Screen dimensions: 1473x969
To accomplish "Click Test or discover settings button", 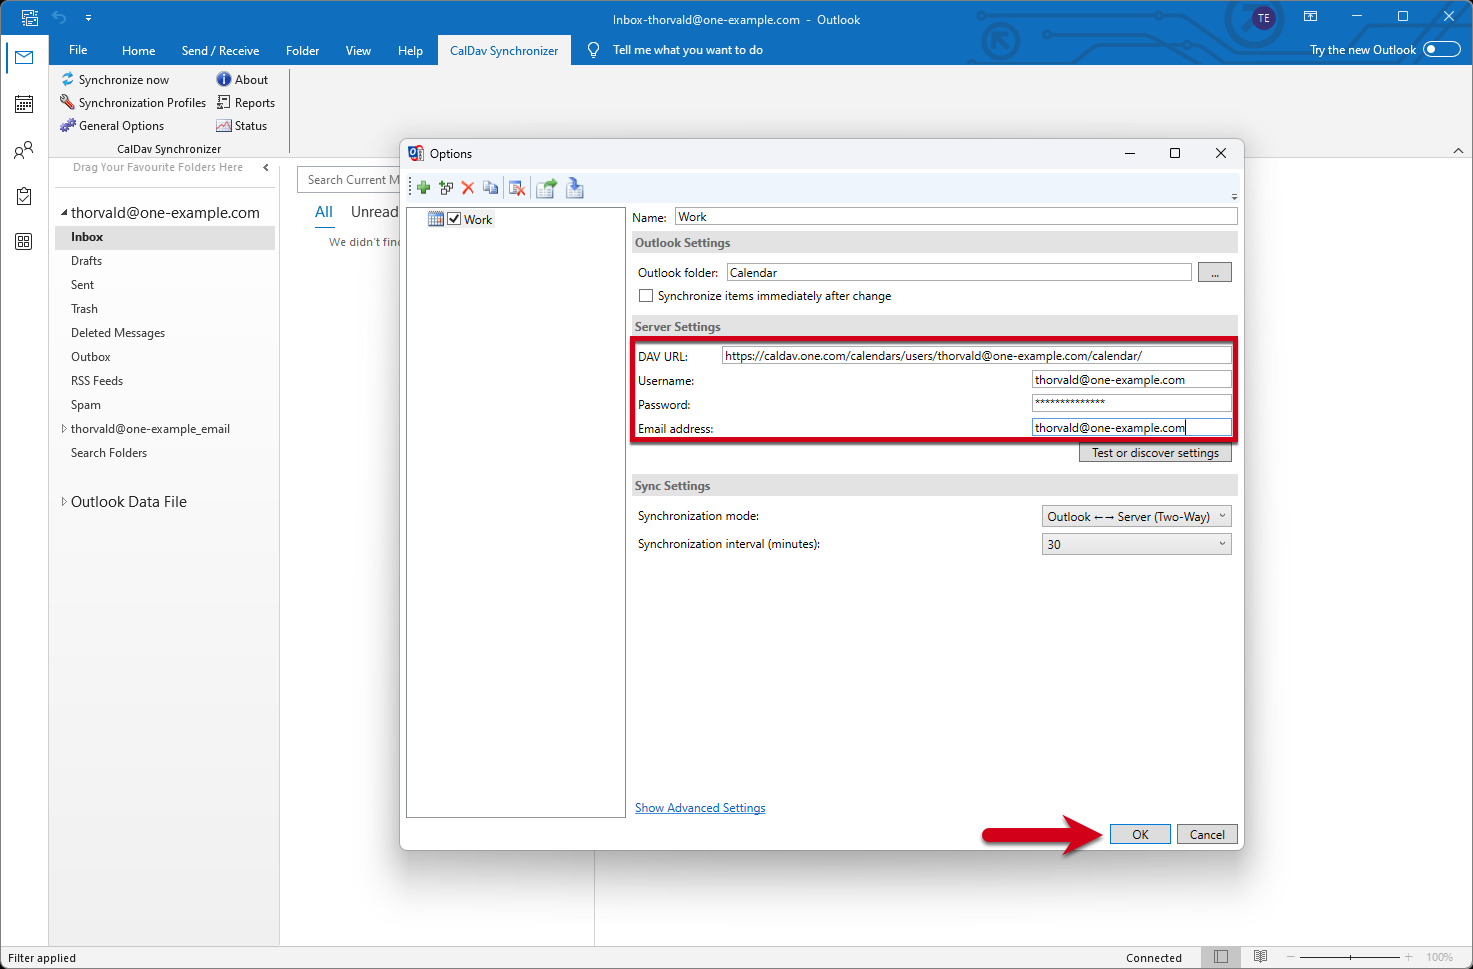I will pyautogui.click(x=1155, y=453).
